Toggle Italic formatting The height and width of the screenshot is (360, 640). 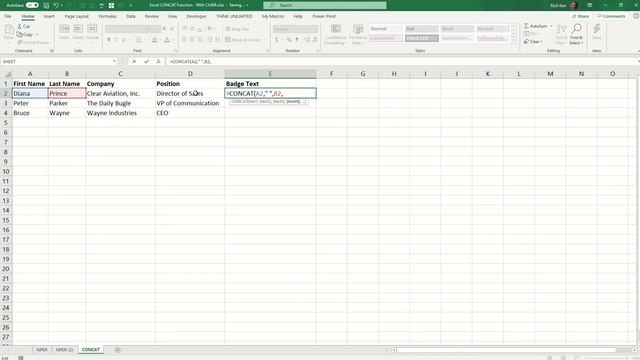click(116, 40)
